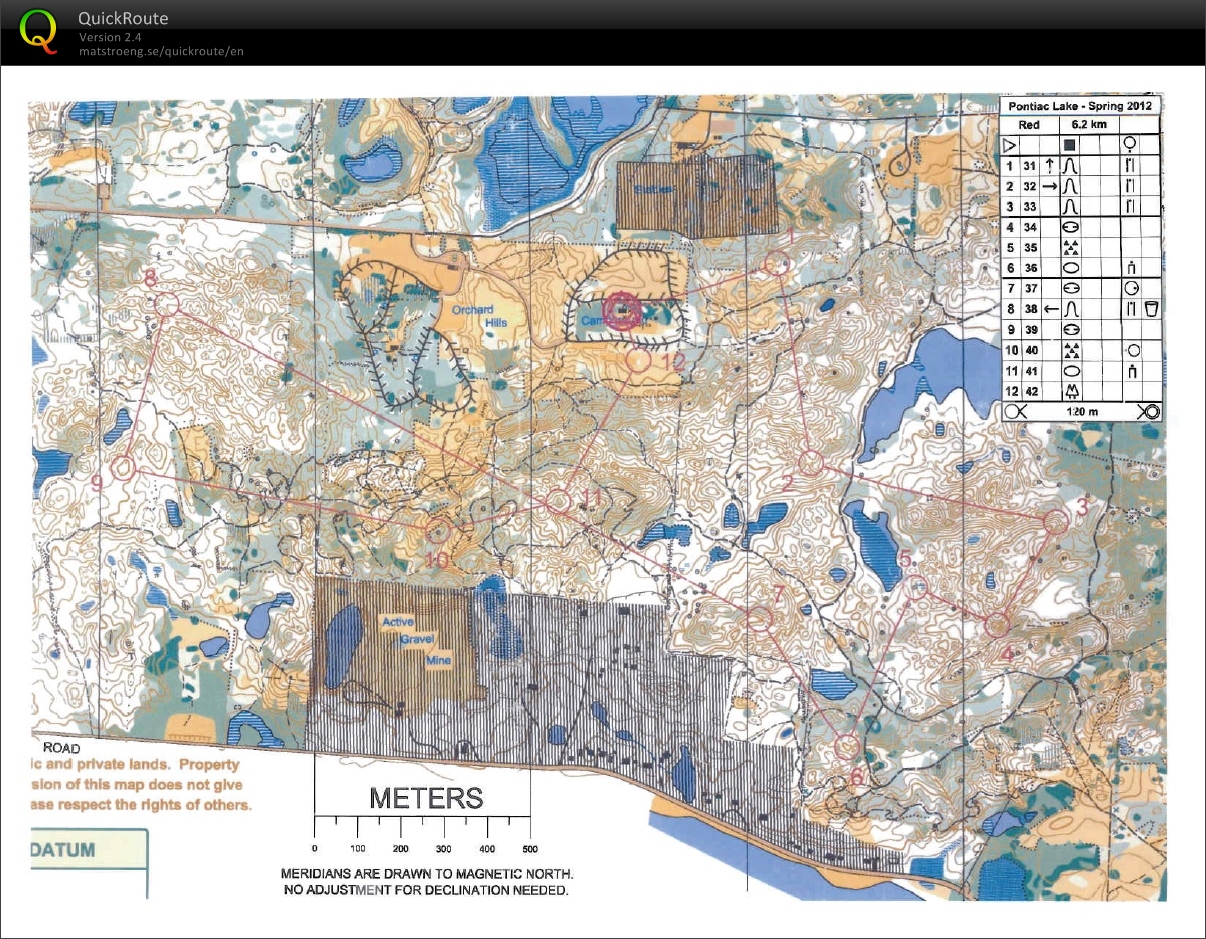
Task: Click the 500 mark on the meters scale
Action: (x=530, y=848)
